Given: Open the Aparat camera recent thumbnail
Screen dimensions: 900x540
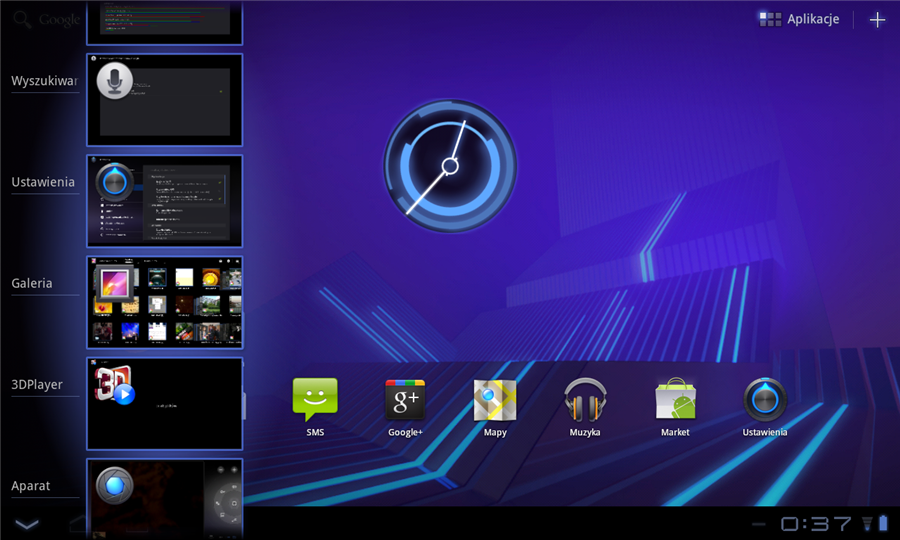Looking at the screenshot, I should (165, 497).
